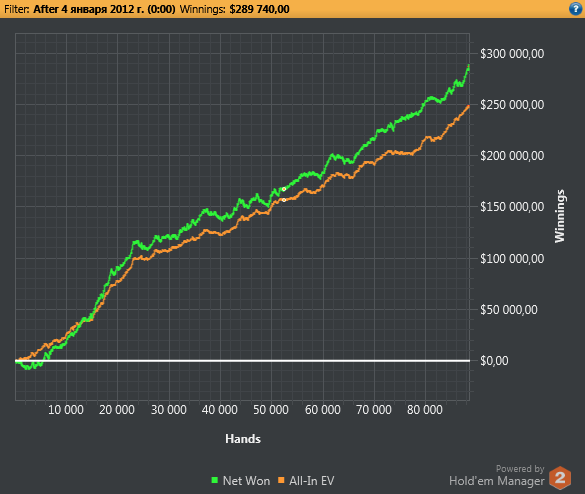Click the 10 000 hands axis label

click(x=66, y=410)
